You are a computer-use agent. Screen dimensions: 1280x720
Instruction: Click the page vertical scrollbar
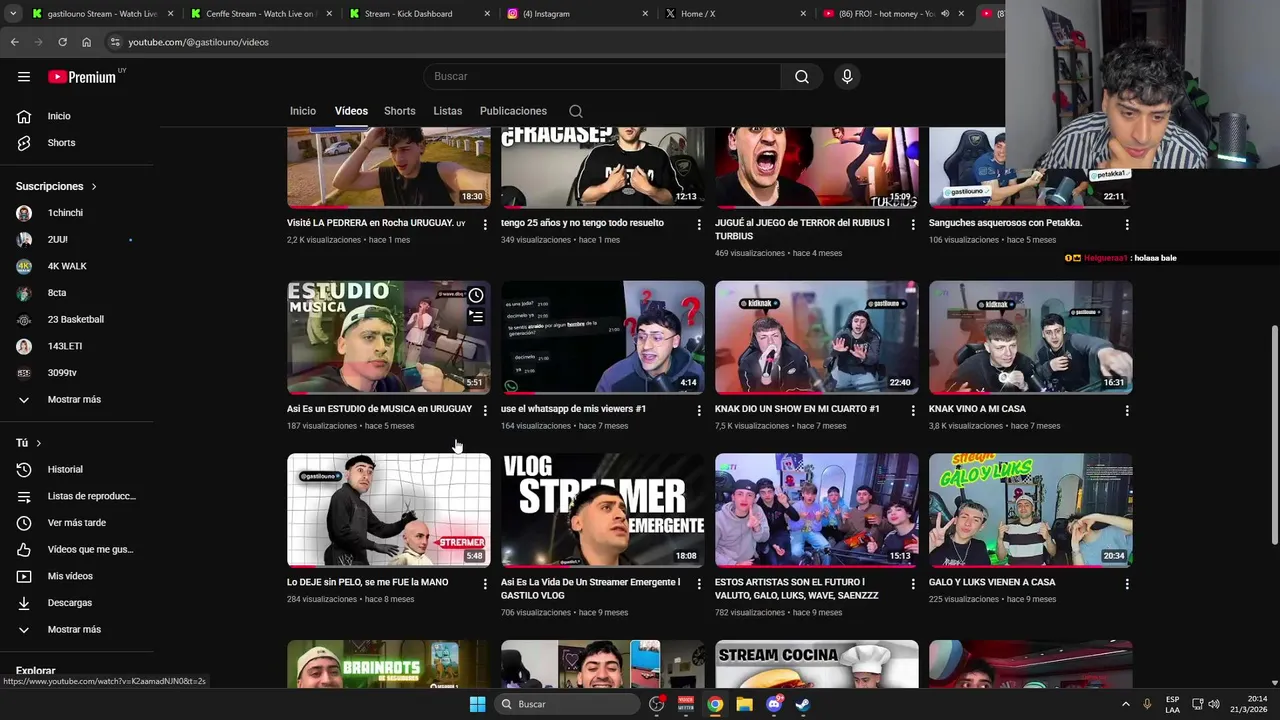click(x=1274, y=435)
